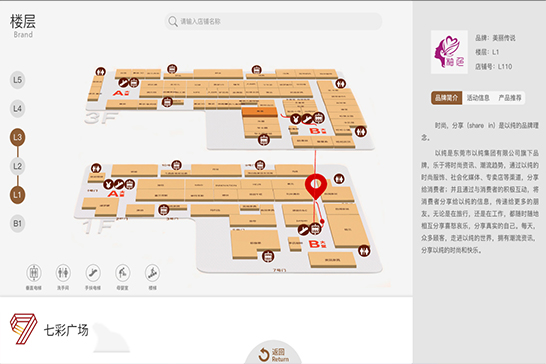Filter map by 垂直电梯 elevator legend icon

(34, 273)
